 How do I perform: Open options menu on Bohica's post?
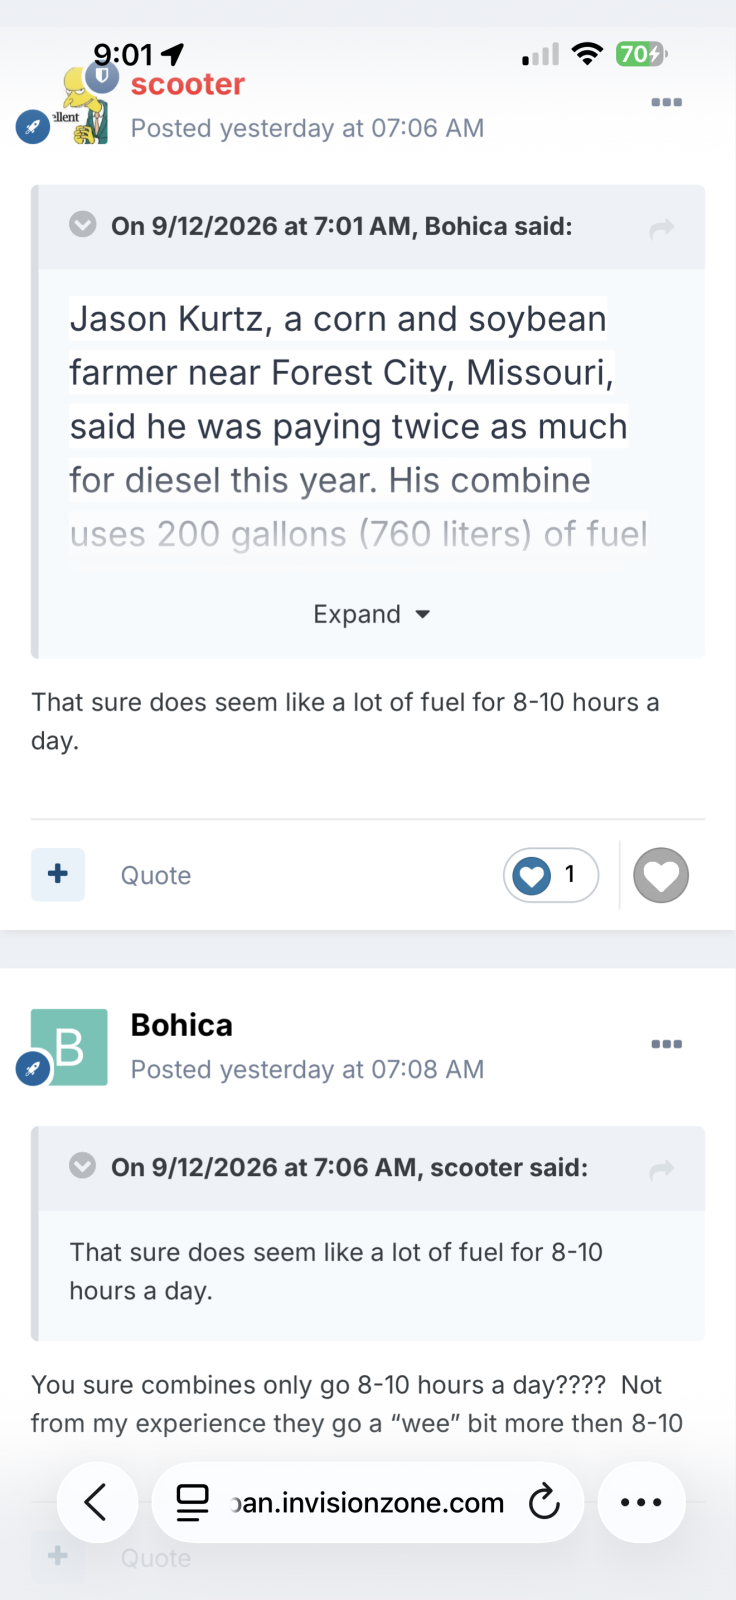(x=666, y=1044)
